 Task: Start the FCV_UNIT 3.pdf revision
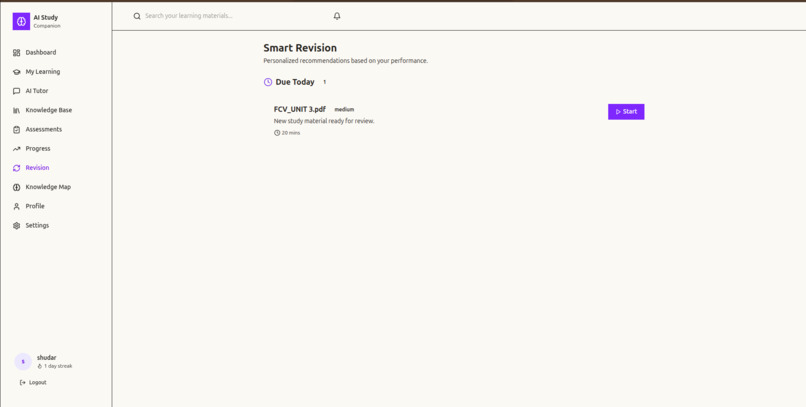coord(626,112)
